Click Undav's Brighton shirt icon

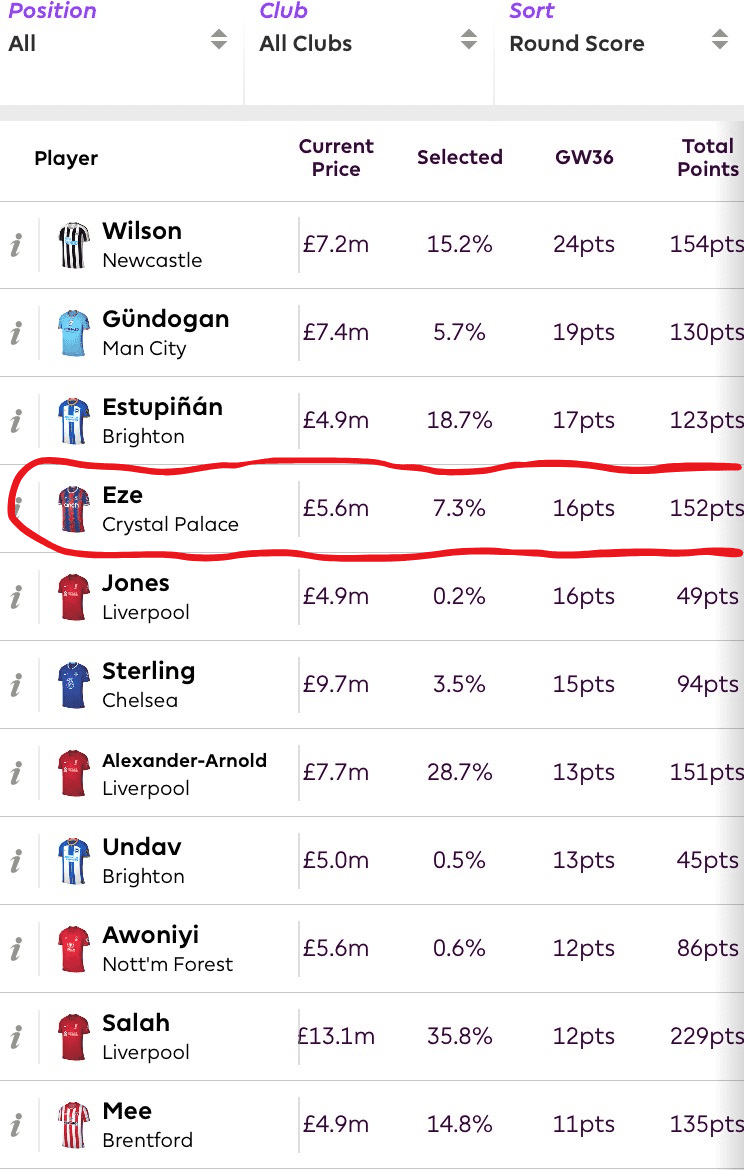coord(74,860)
